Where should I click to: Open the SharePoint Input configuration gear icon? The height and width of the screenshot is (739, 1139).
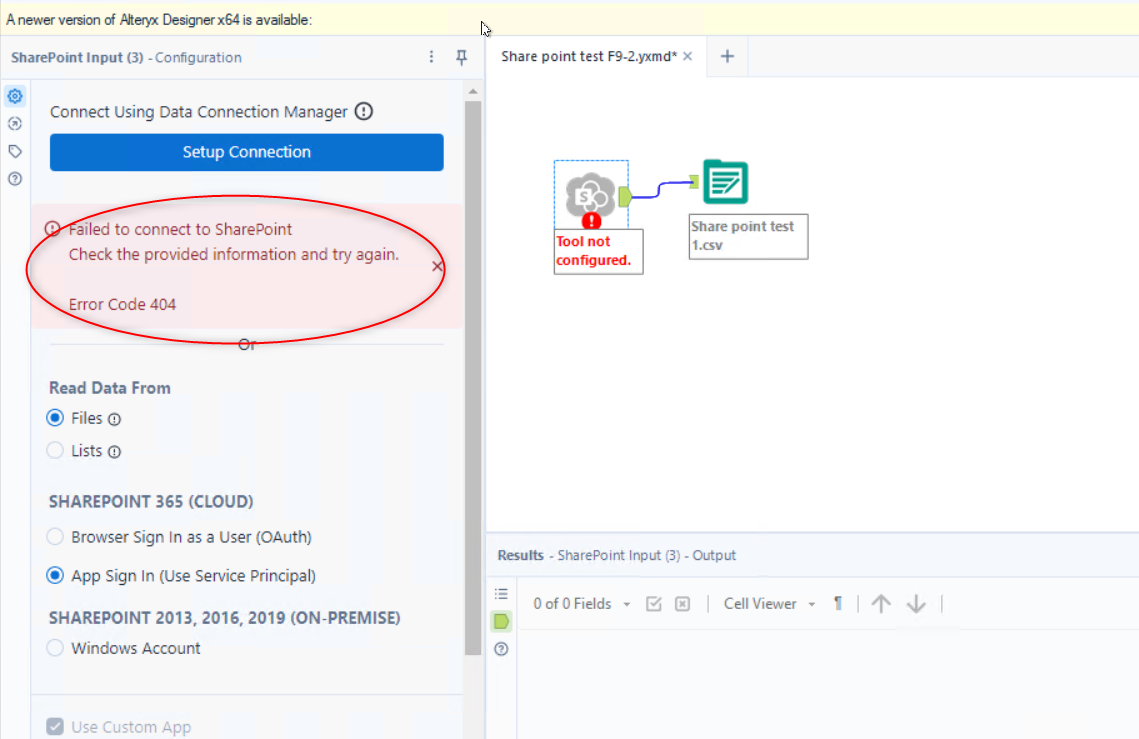click(14, 96)
